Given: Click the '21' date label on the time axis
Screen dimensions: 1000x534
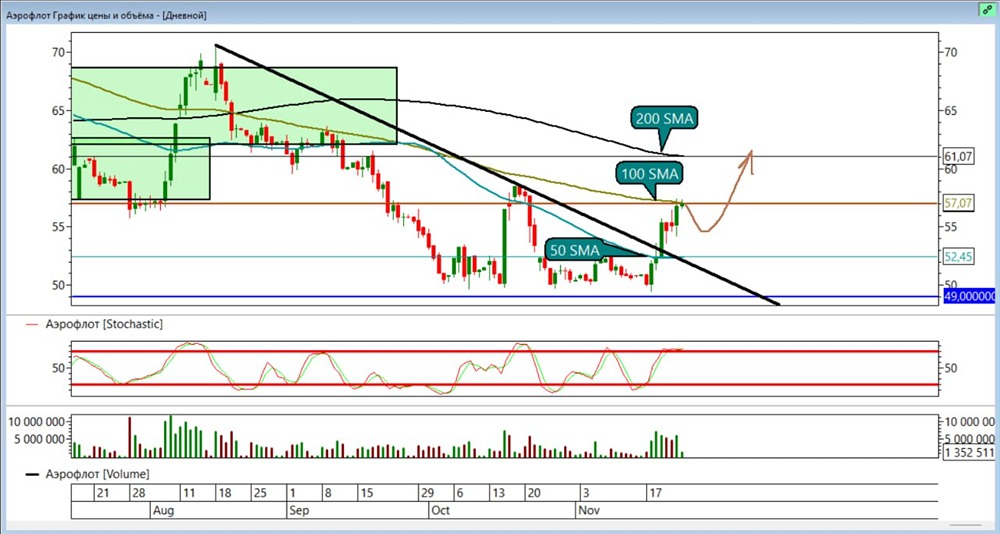Looking at the screenshot, I should (103, 493).
